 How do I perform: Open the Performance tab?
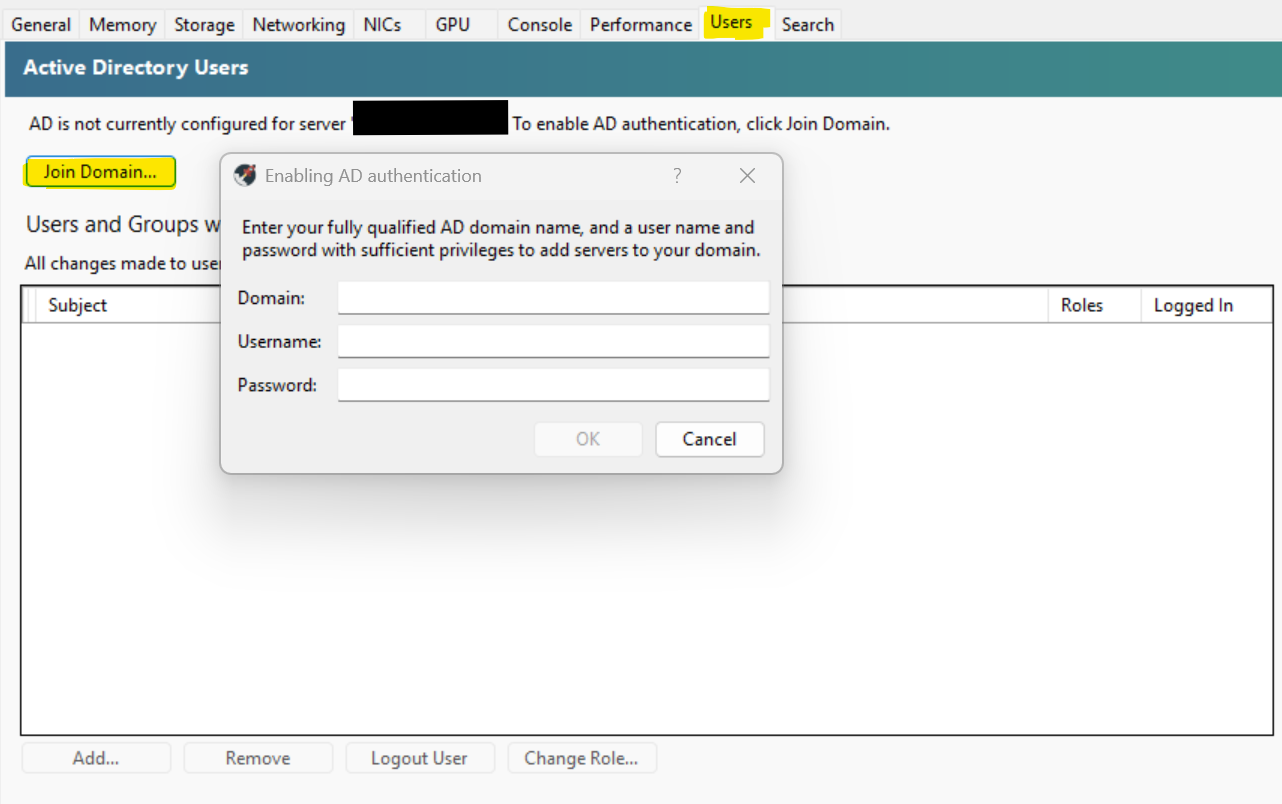[641, 25]
